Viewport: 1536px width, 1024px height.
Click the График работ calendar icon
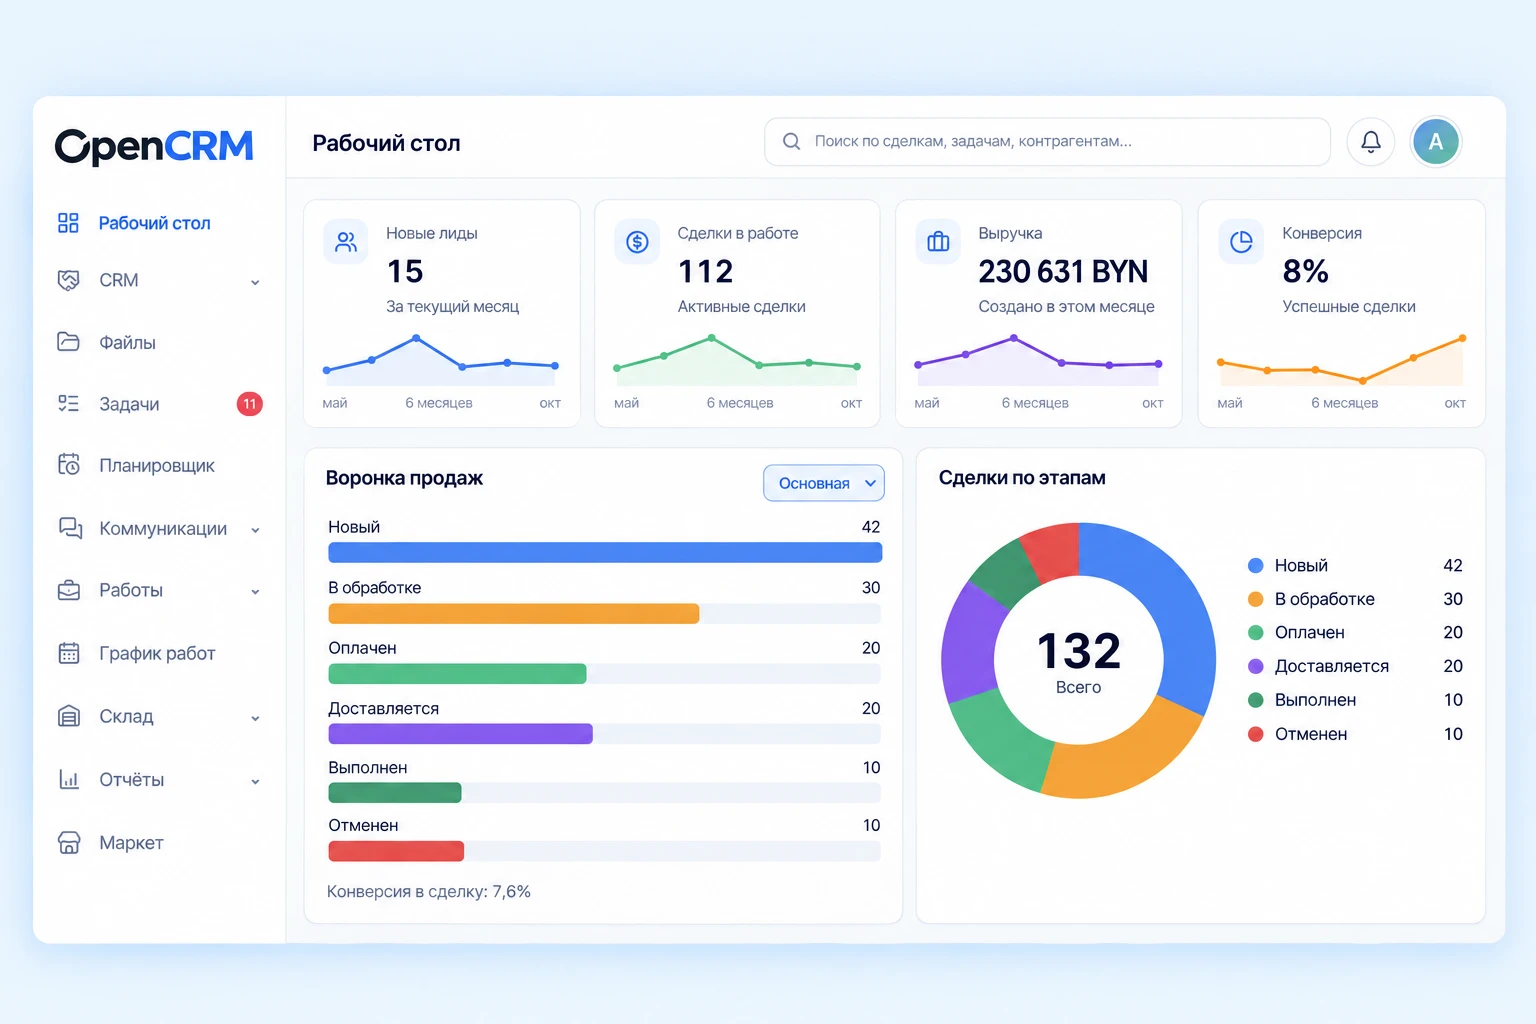(x=69, y=653)
